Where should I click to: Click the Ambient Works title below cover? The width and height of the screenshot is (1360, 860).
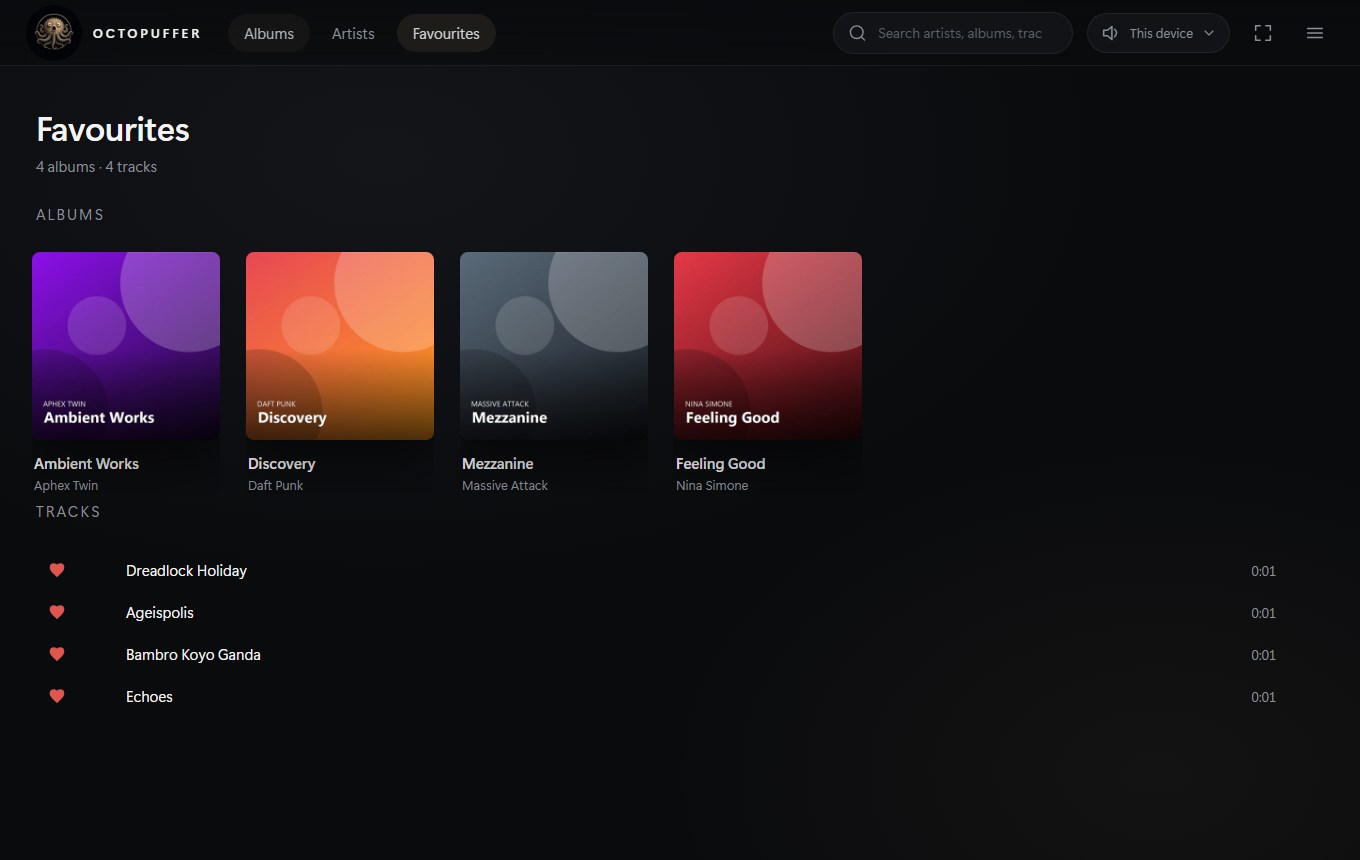[x=86, y=464]
